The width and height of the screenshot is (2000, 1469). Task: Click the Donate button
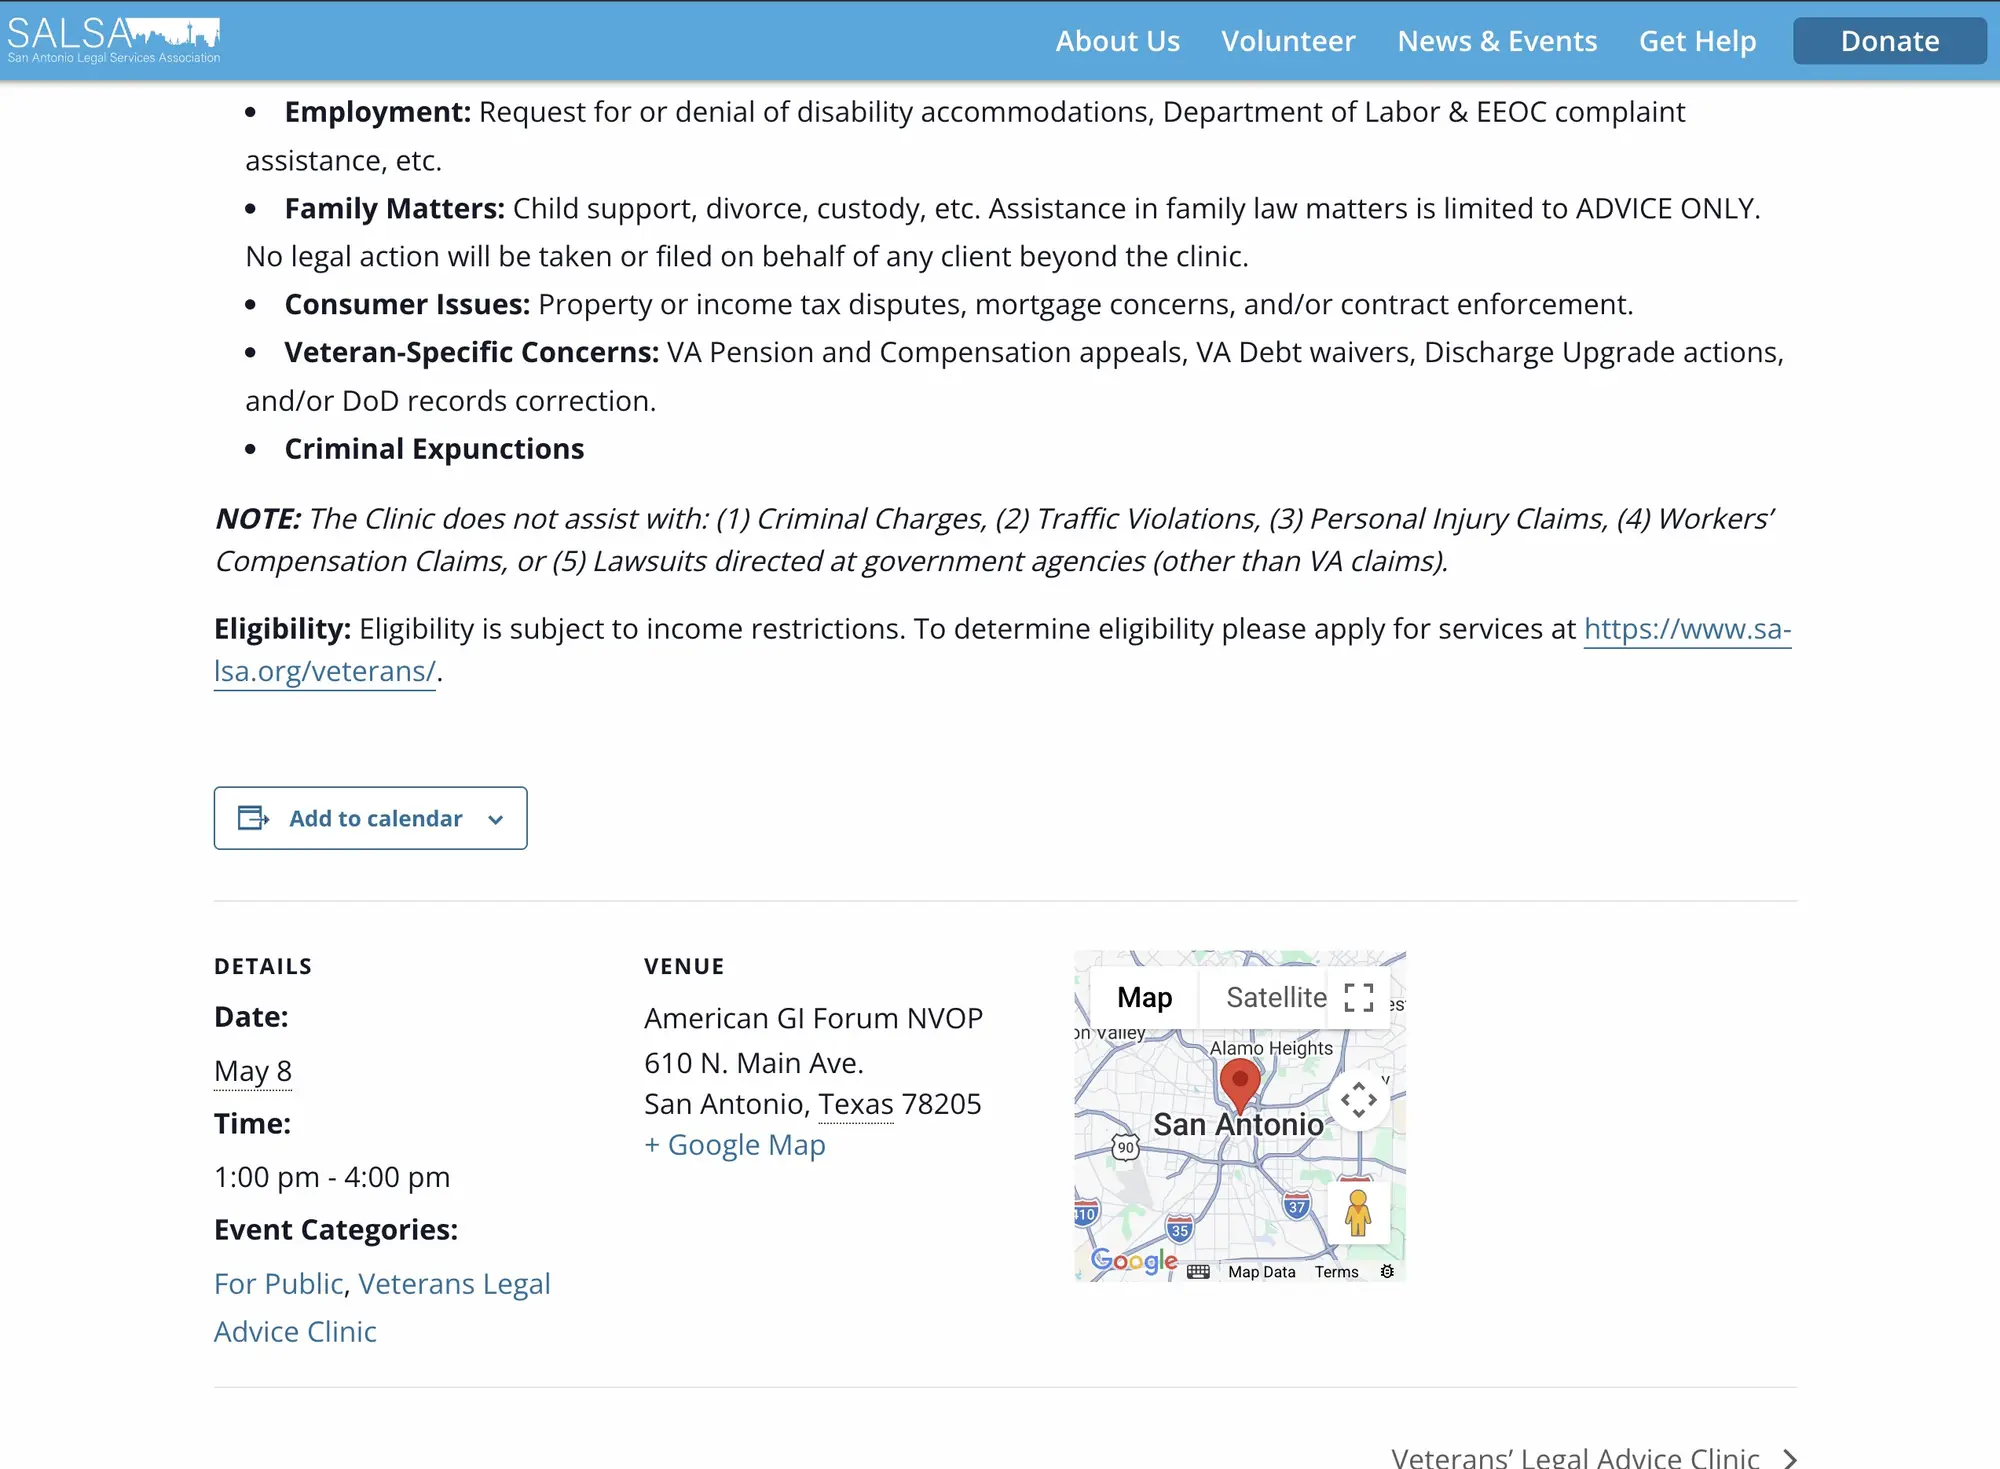tap(1890, 41)
